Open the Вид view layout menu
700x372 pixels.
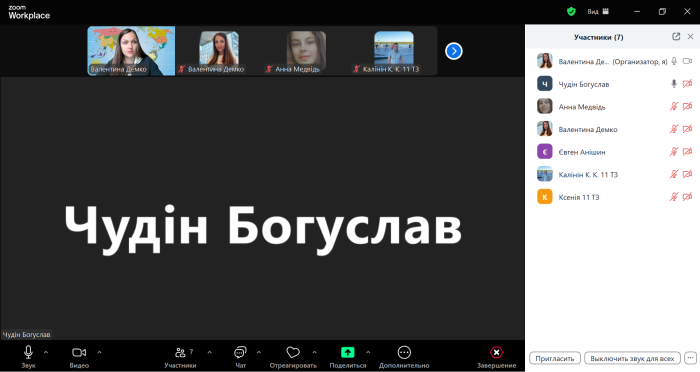coord(598,12)
